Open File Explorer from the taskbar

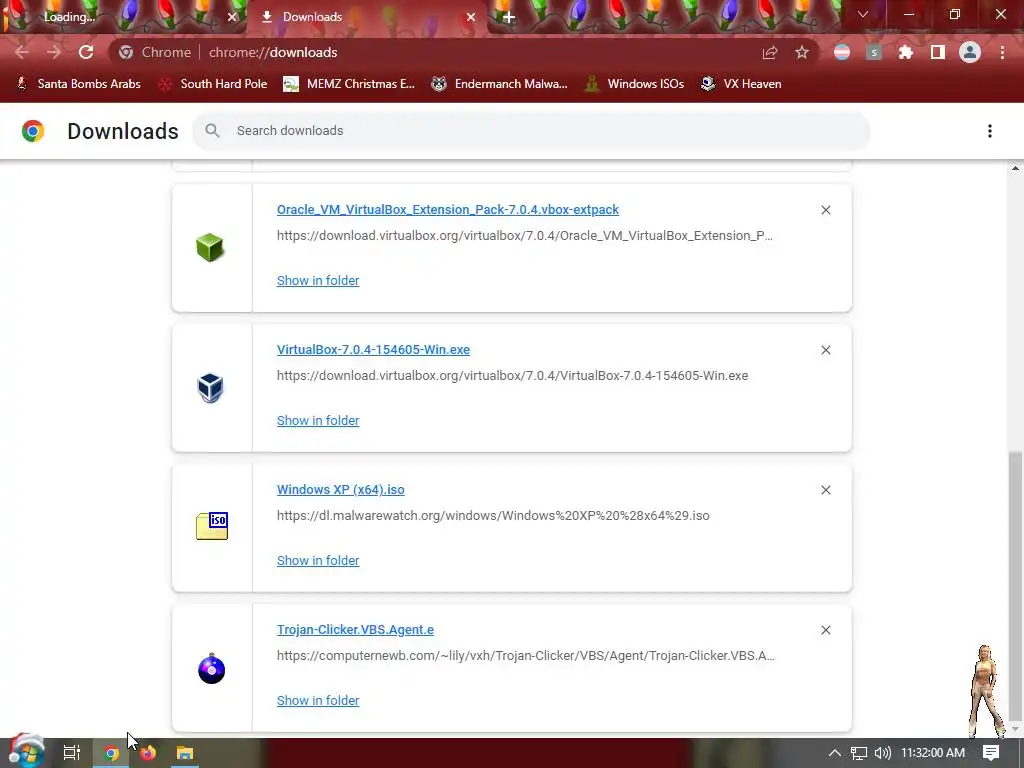[185, 753]
